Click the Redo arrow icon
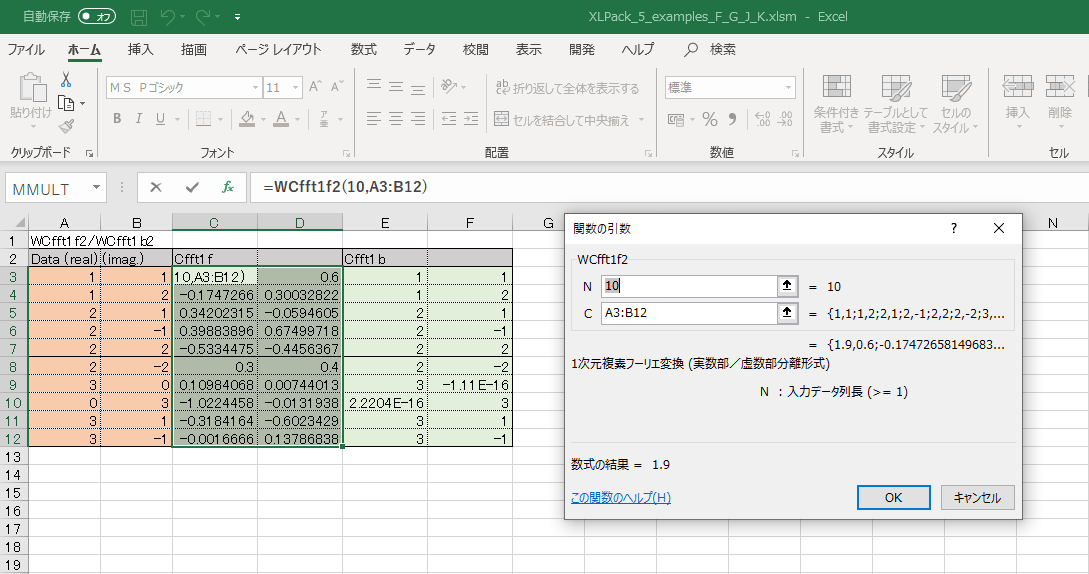This screenshot has height=574, width=1089. click(203, 17)
